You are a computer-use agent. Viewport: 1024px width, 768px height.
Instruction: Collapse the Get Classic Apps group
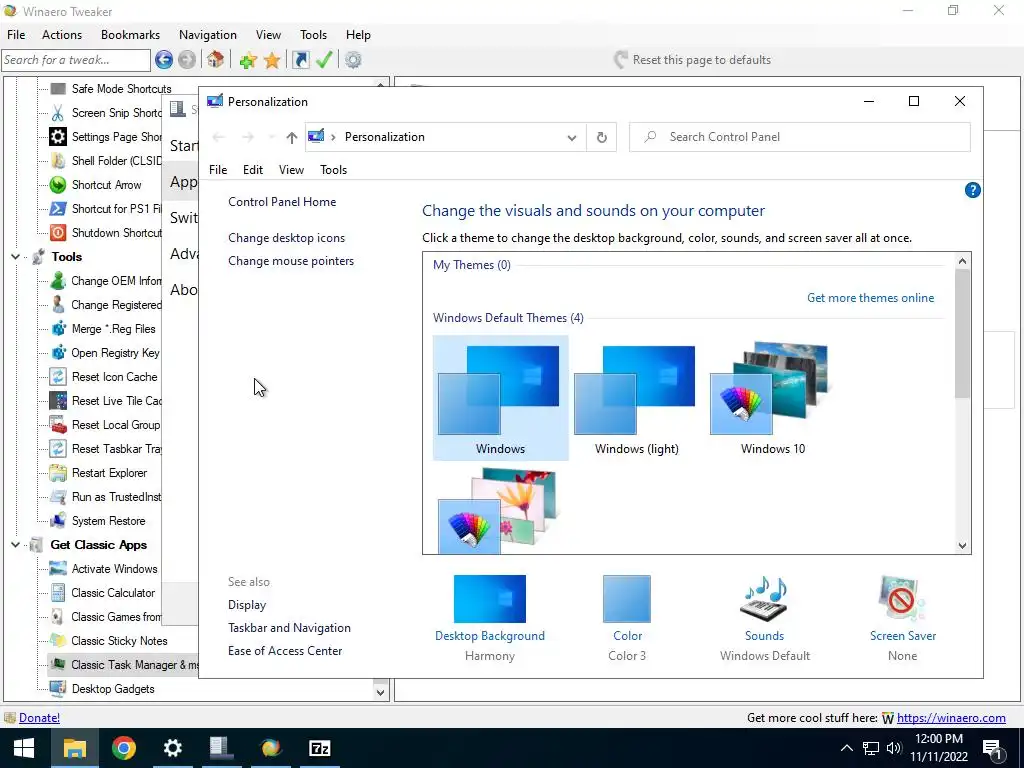point(16,545)
